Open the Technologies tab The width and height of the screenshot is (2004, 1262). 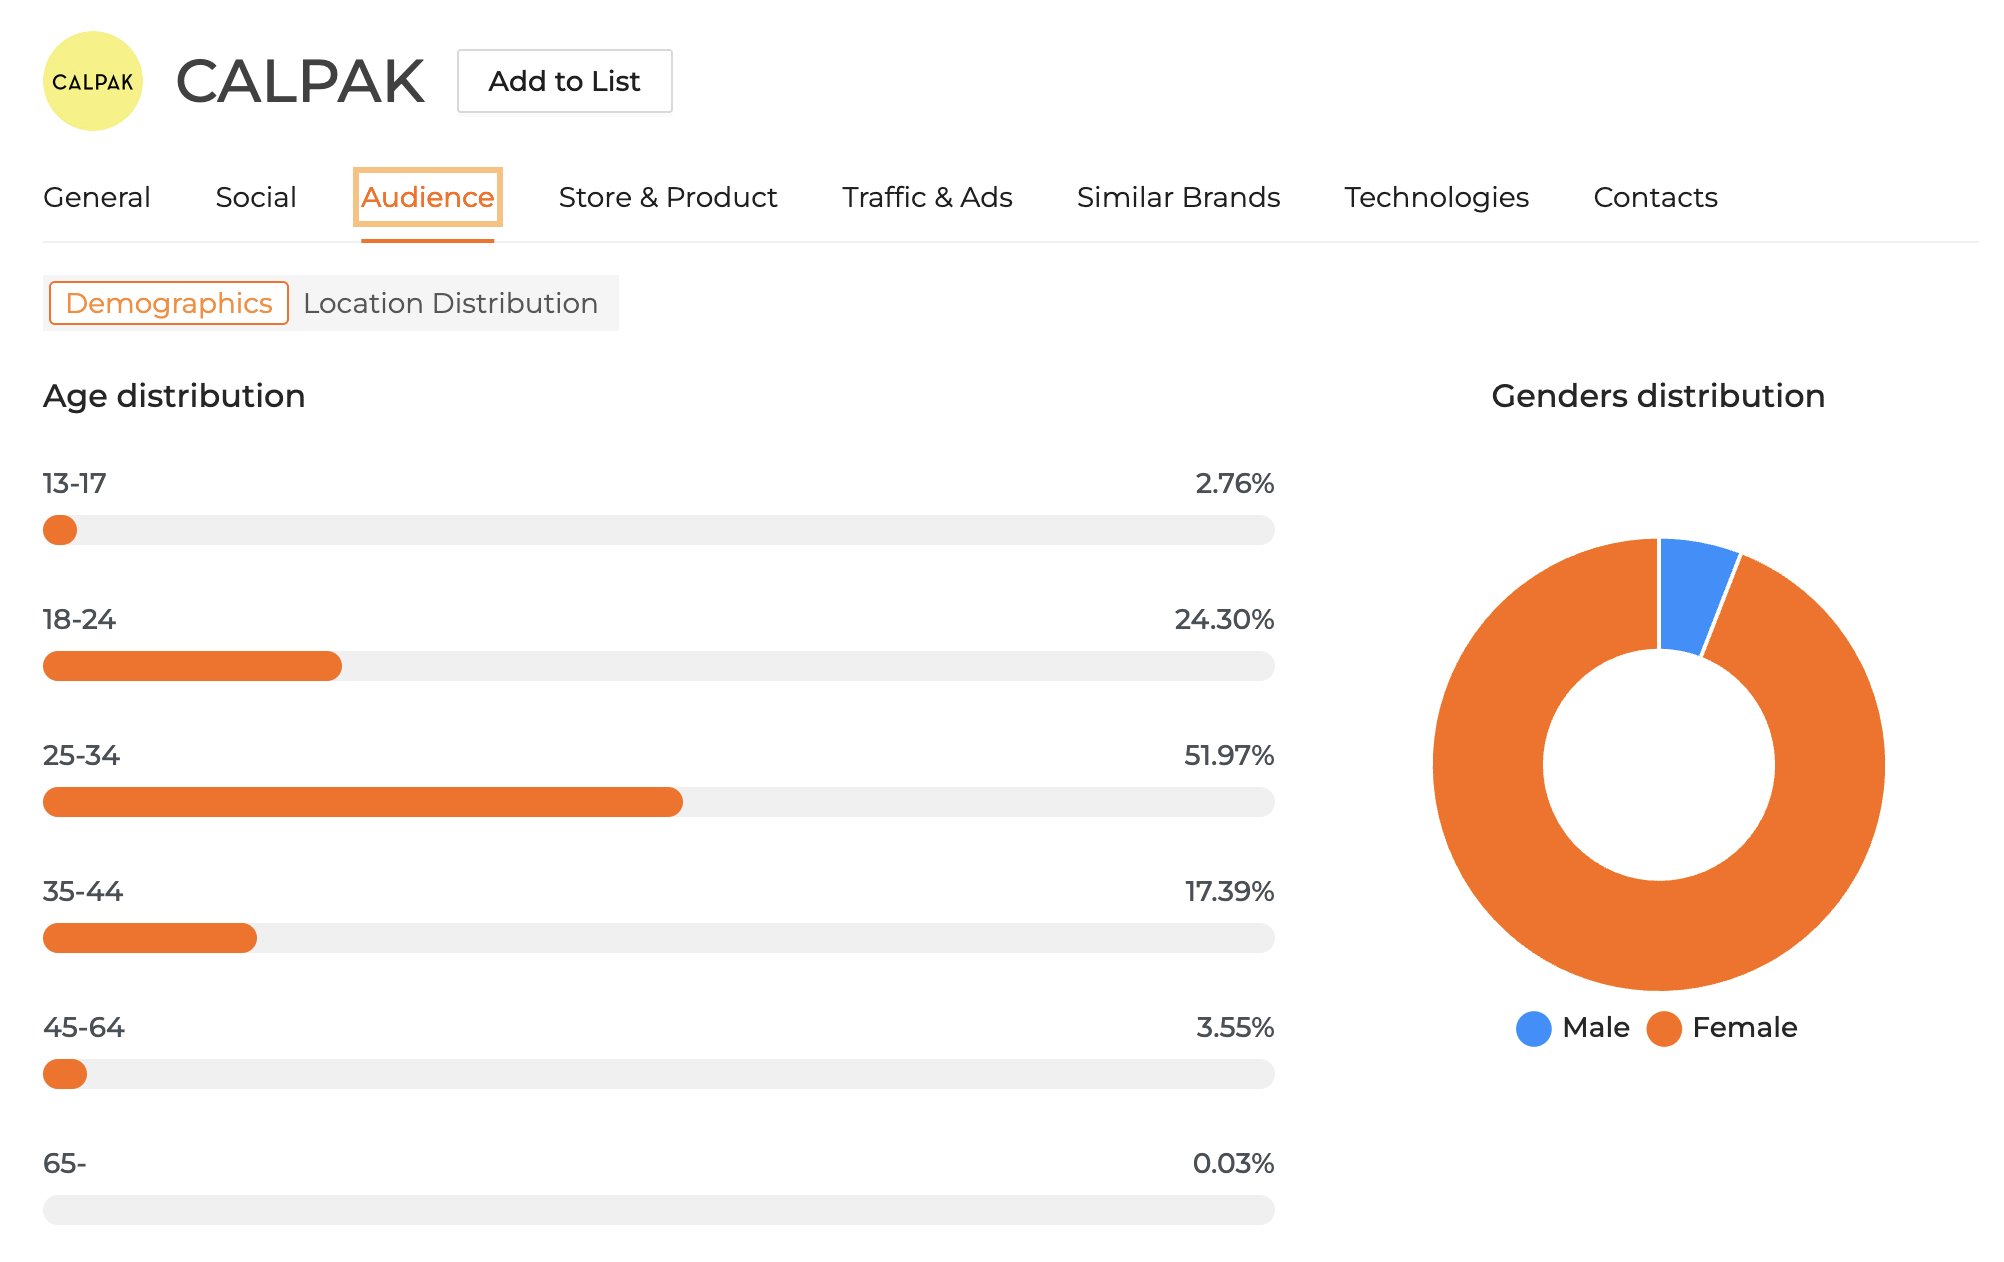pos(1436,197)
